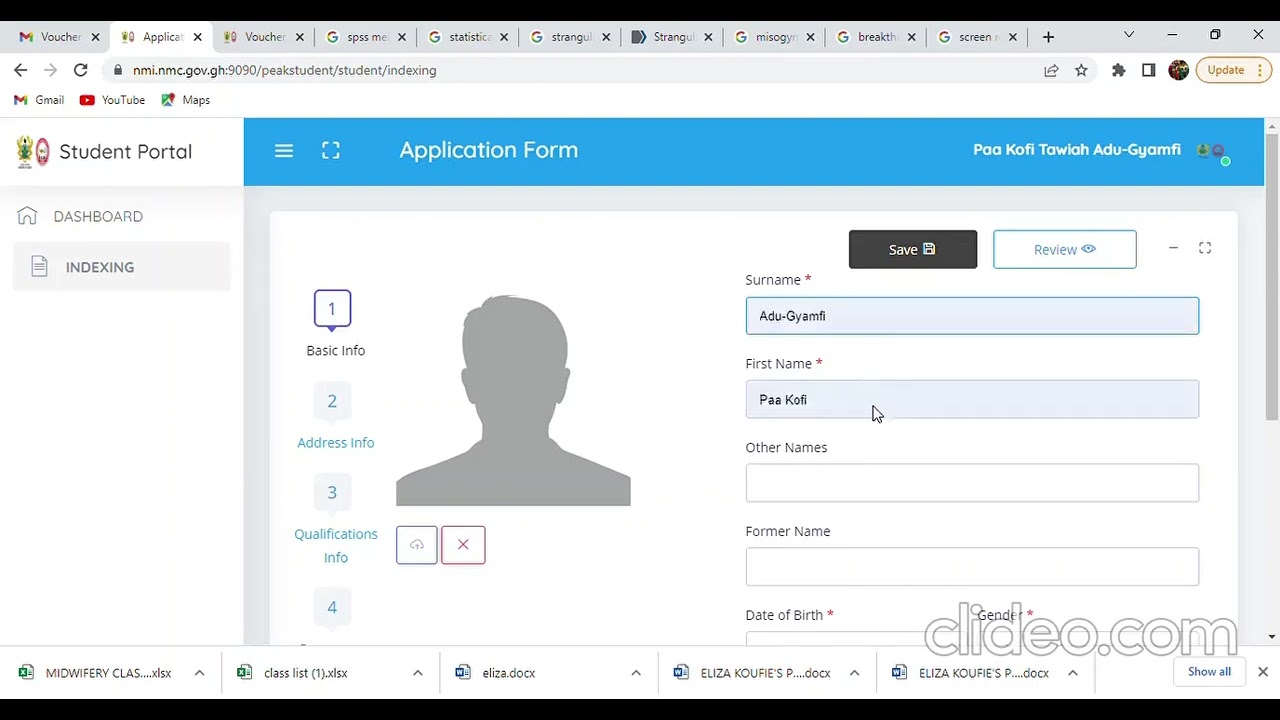
Task: Open Maps bookmark
Action: (185, 100)
